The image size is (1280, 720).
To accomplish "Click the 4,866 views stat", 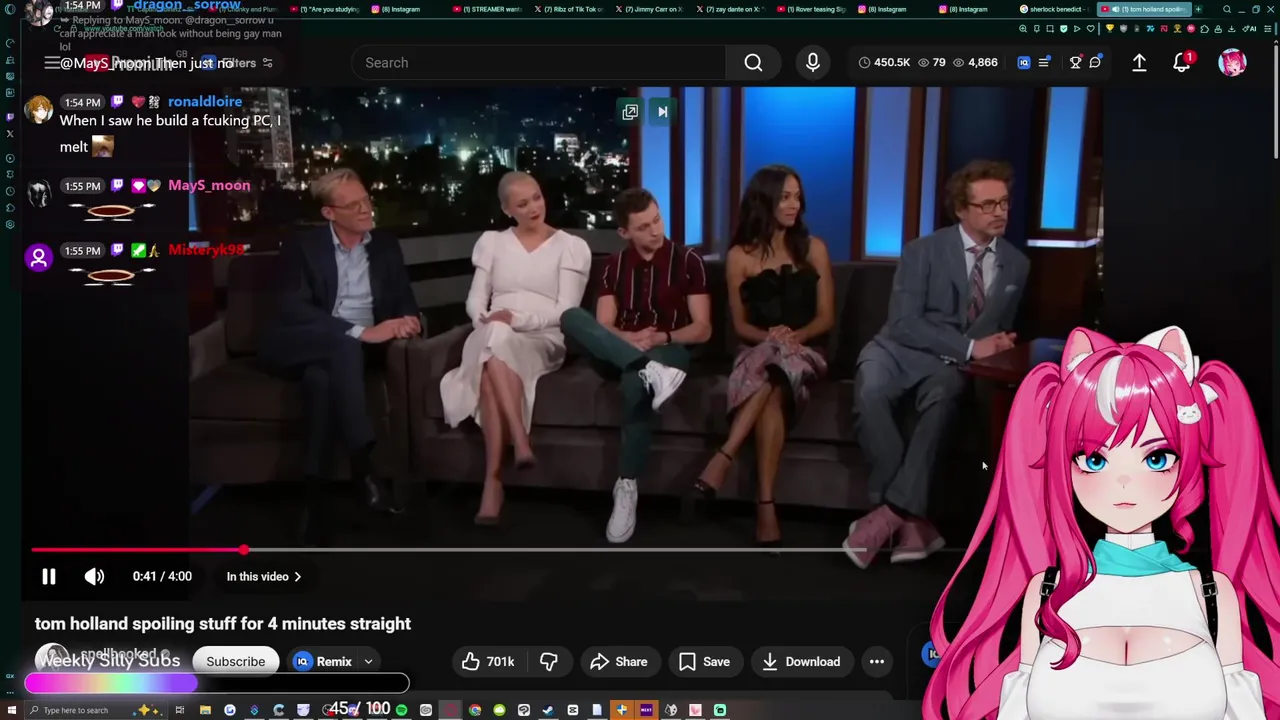I will 975,63.
